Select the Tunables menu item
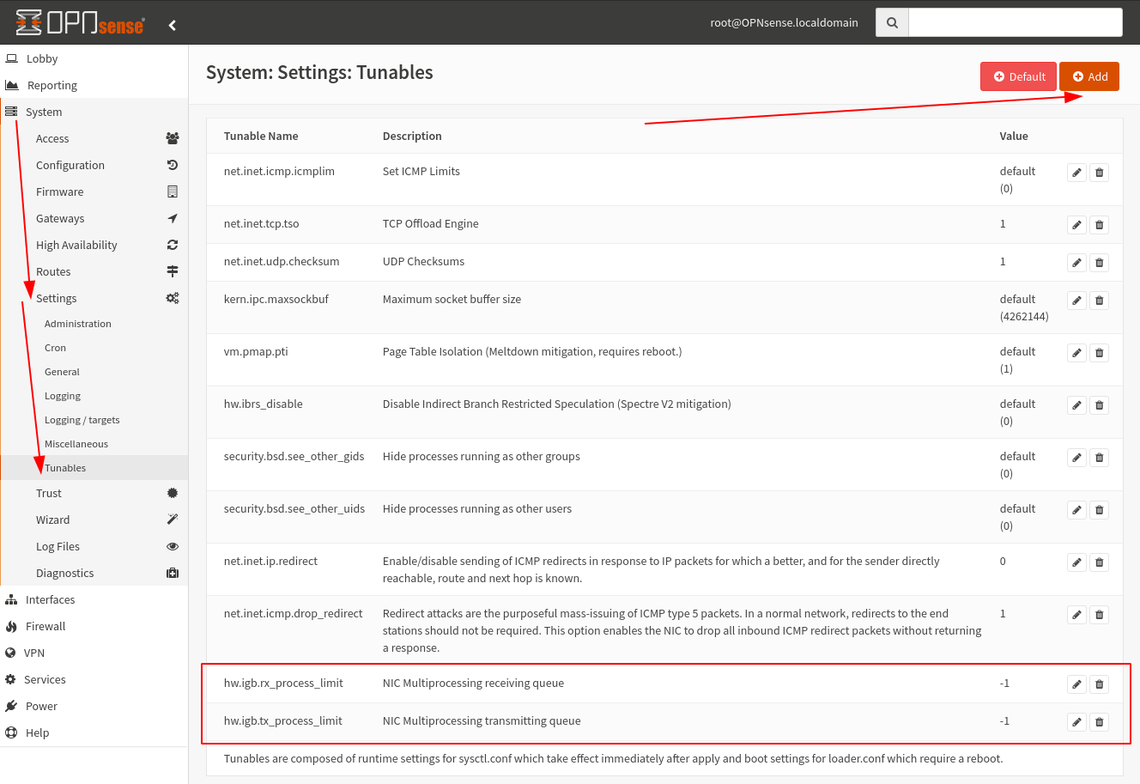This screenshot has height=784, width=1140. tap(95, 468)
